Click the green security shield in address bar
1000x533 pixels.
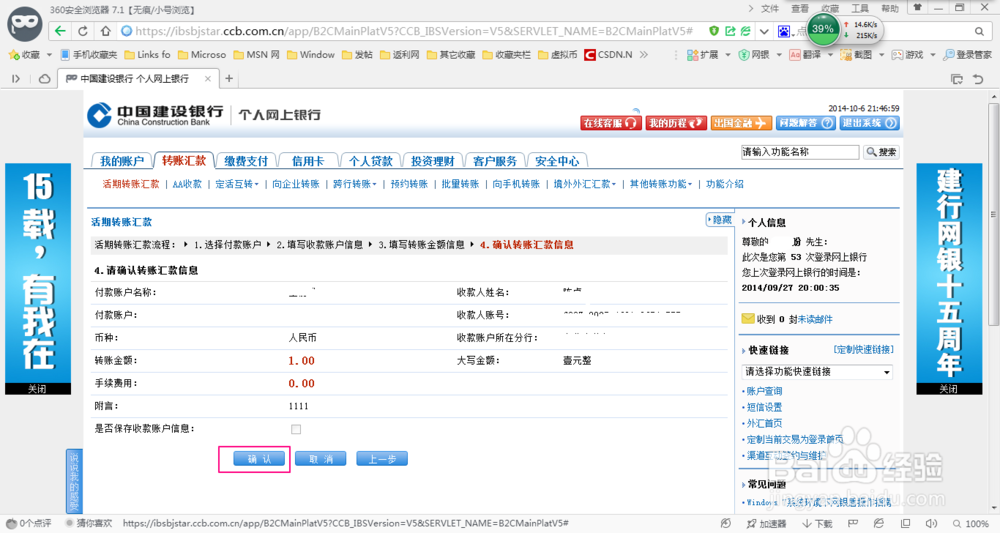[x=714, y=31]
